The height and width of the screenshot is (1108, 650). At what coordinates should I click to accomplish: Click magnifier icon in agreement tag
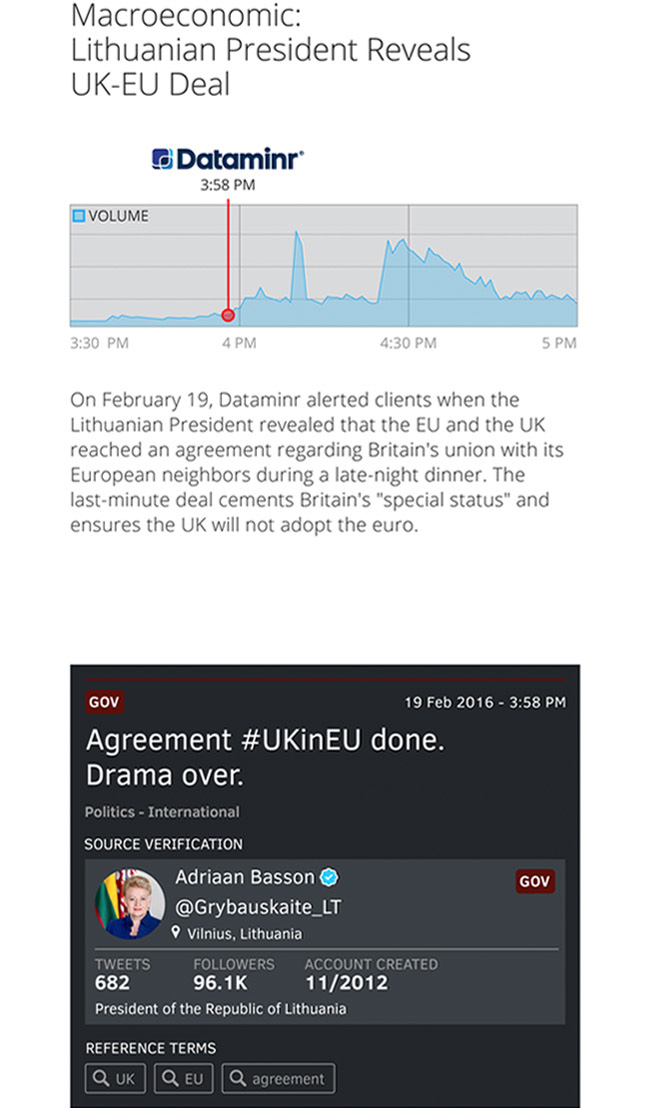238,1078
